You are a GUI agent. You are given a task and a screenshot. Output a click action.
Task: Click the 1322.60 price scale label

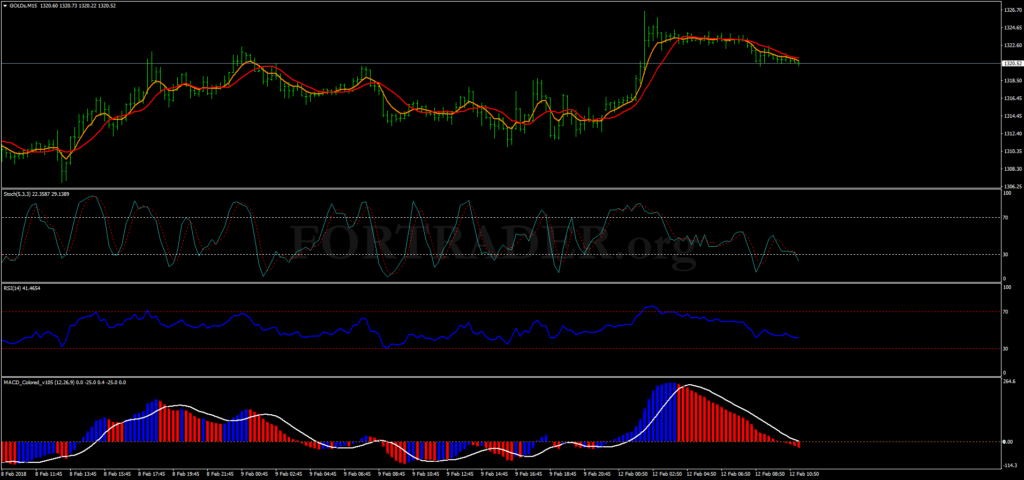1012,46
